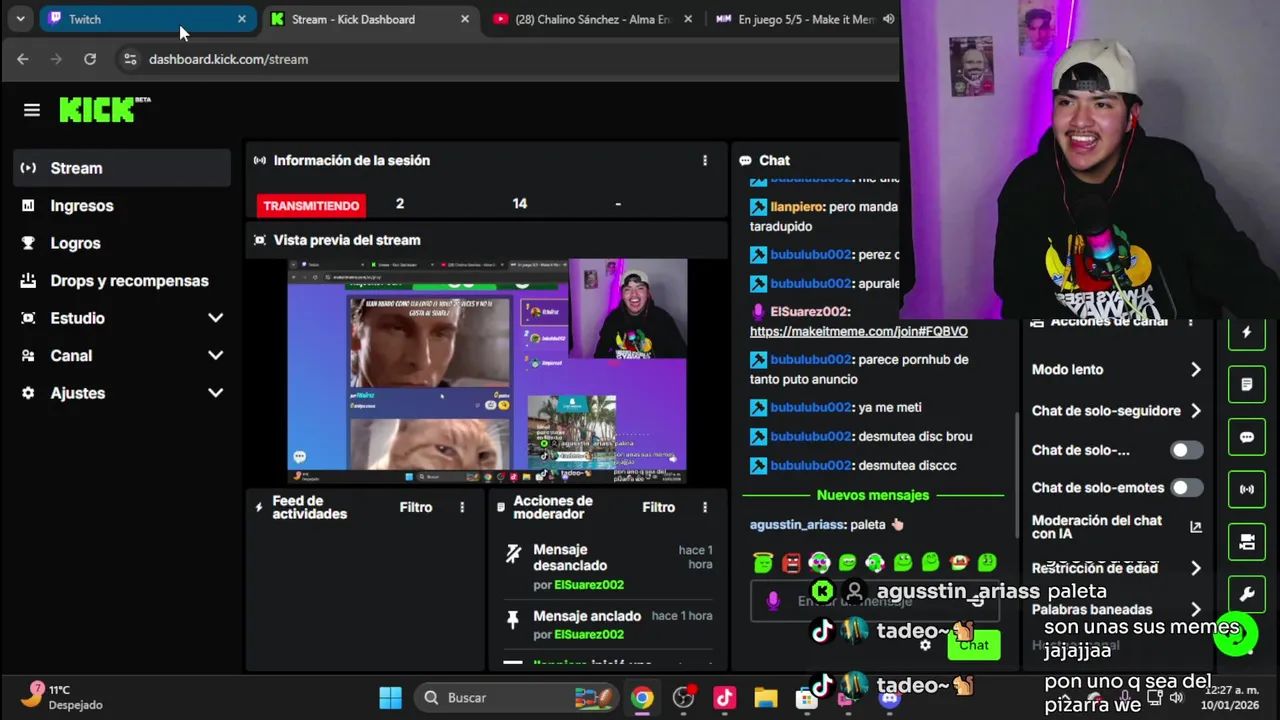View site information icon in address bar
This screenshot has width=1280, height=720.
coord(130,59)
